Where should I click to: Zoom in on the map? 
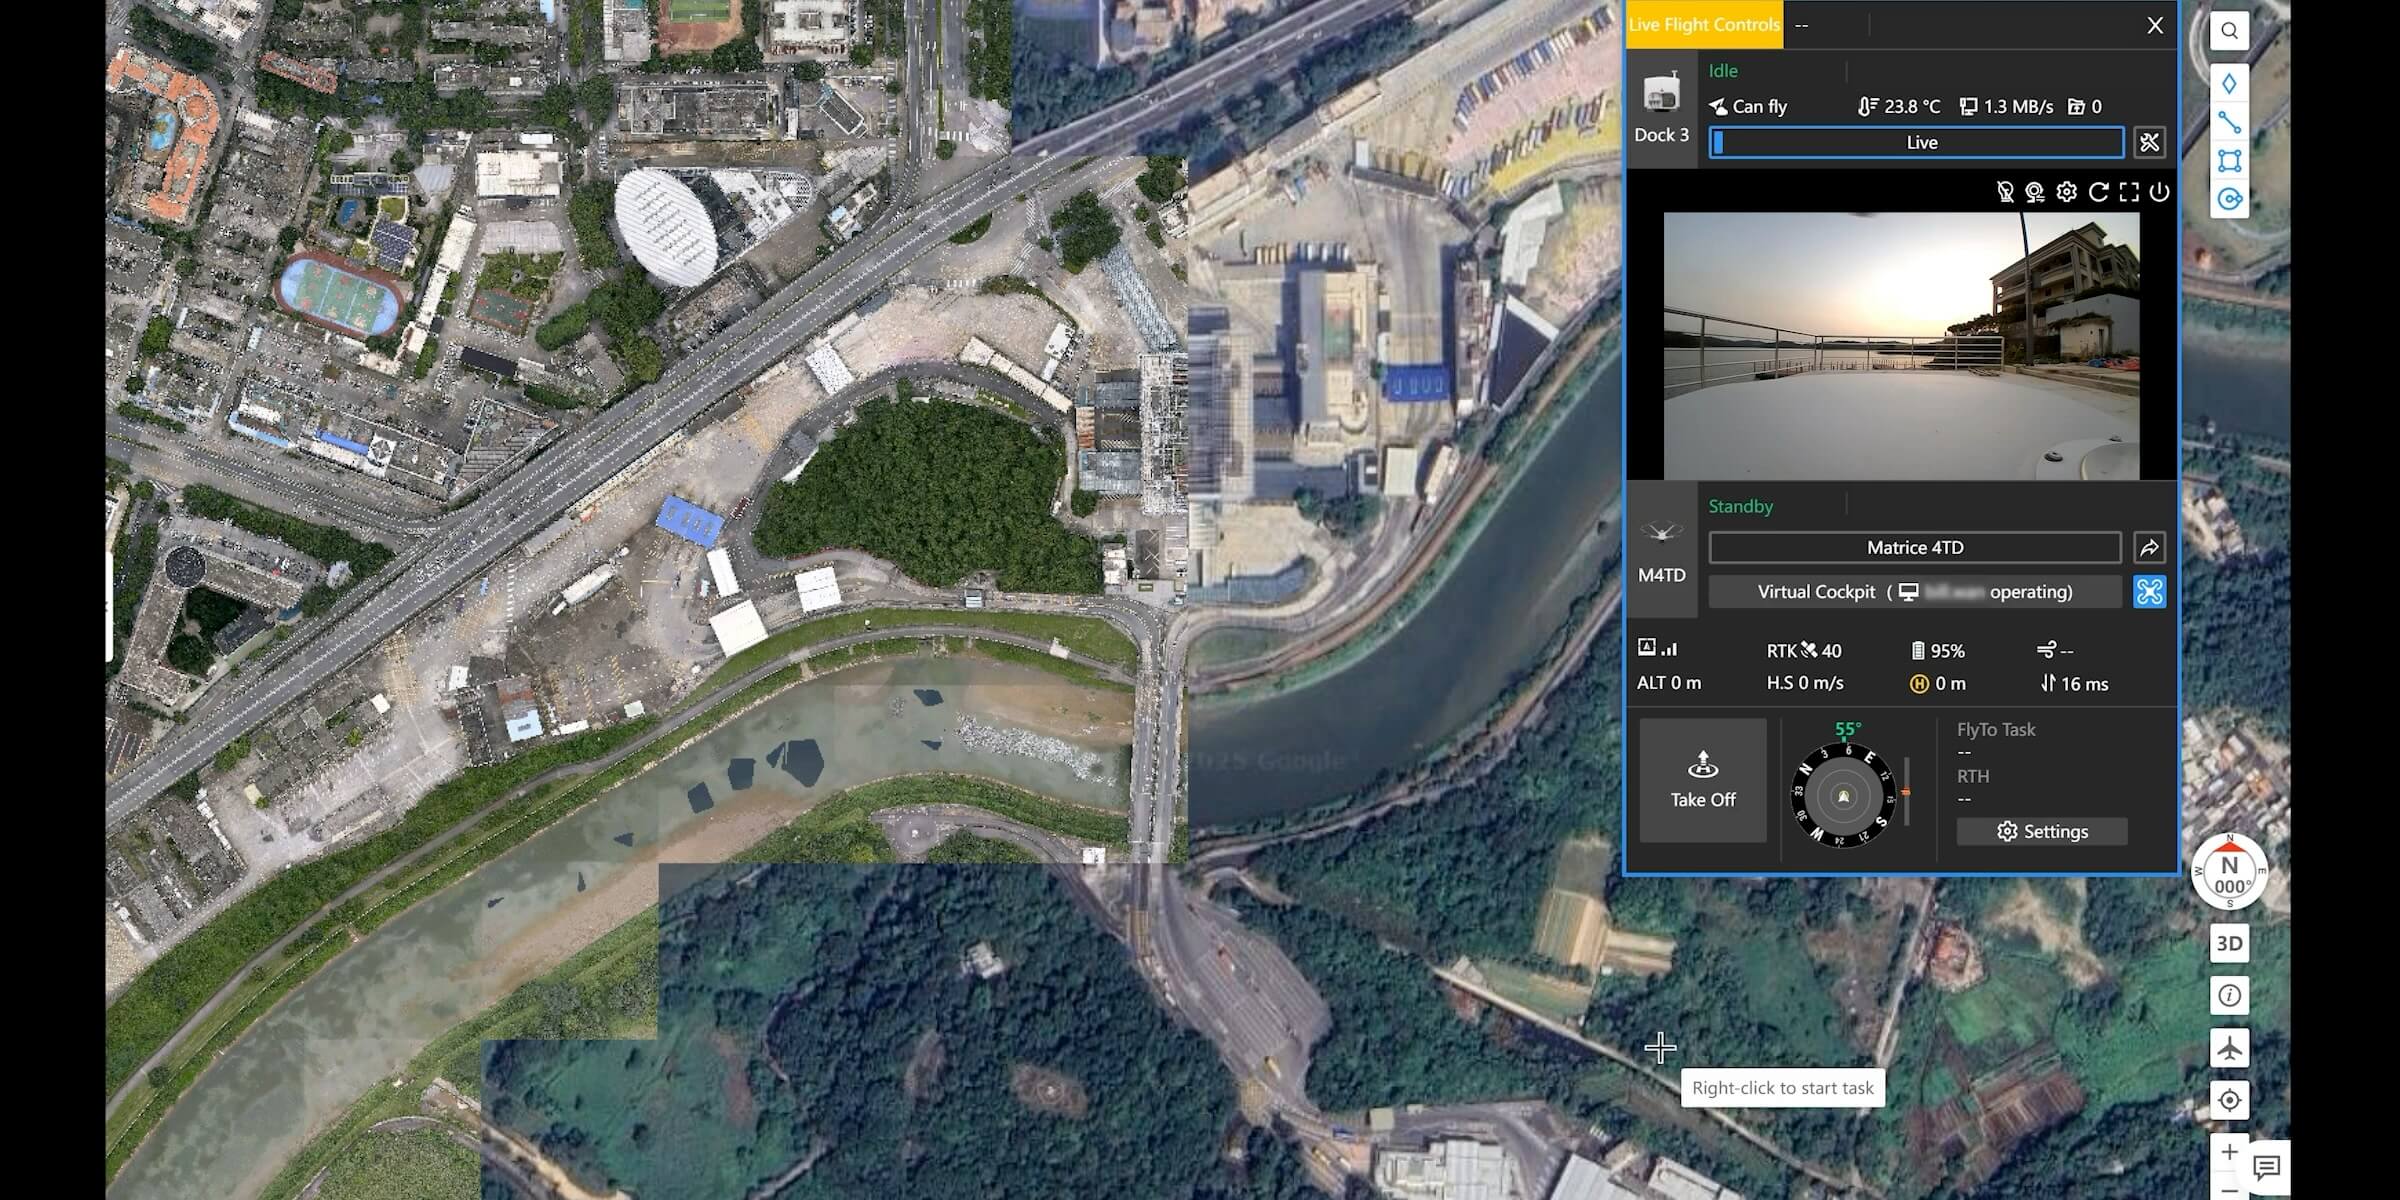pyautogui.click(x=2229, y=1152)
